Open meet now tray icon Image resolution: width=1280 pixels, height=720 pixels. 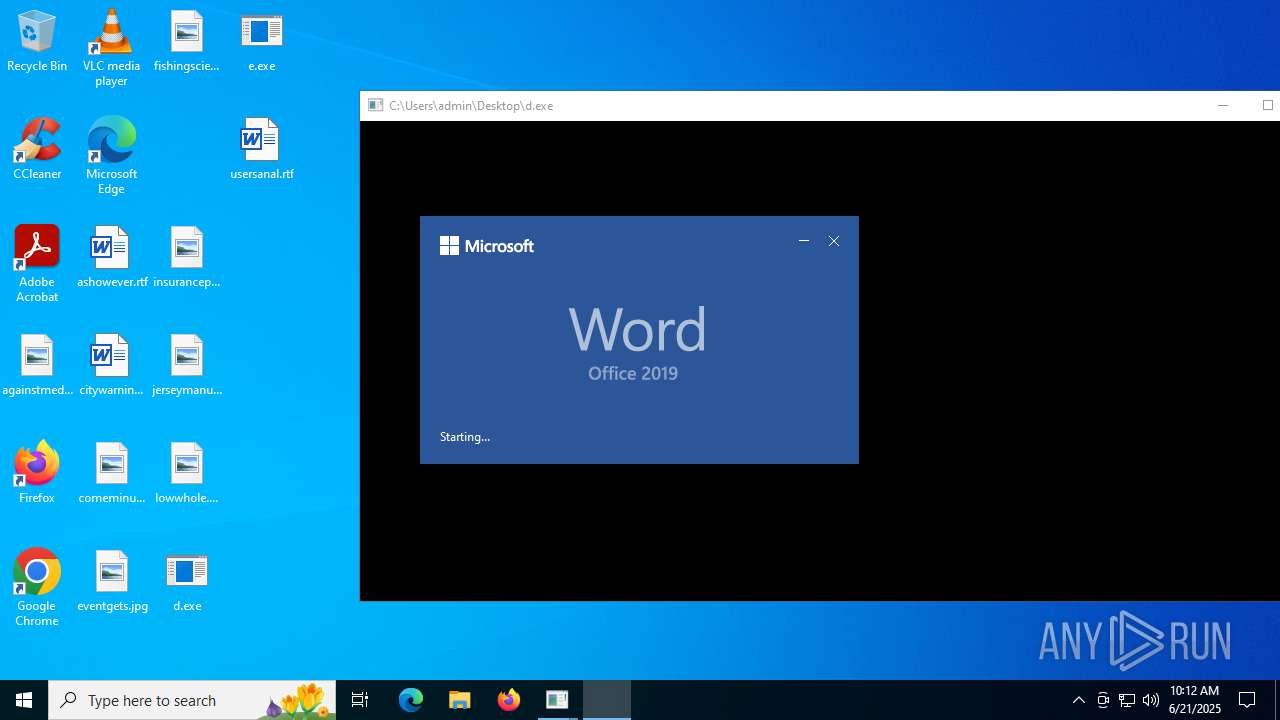point(1103,700)
